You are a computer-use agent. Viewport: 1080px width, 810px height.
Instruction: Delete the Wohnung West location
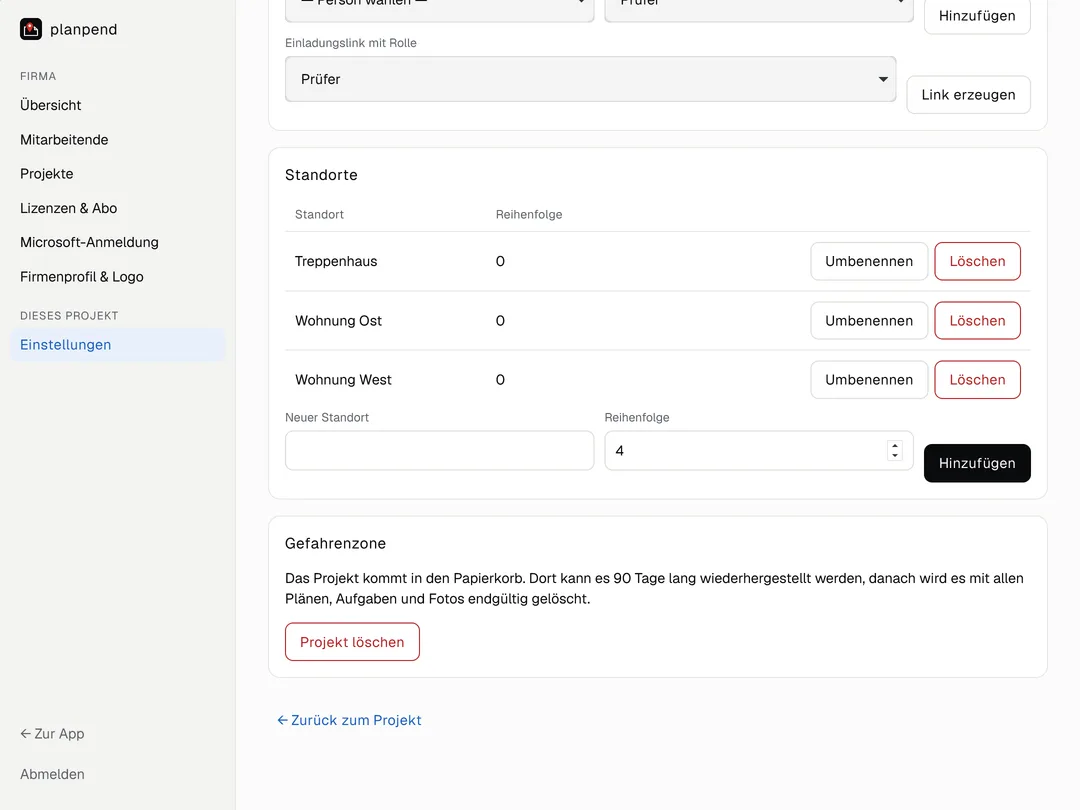[x=977, y=380]
